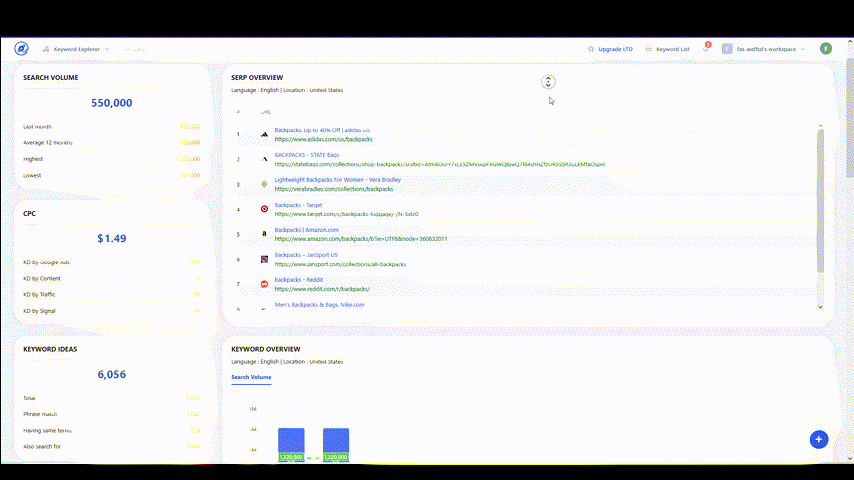Image resolution: width=854 pixels, height=480 pixels.
Task: Open the adidas Backpacks result link
Action: (x=322, y=130)
